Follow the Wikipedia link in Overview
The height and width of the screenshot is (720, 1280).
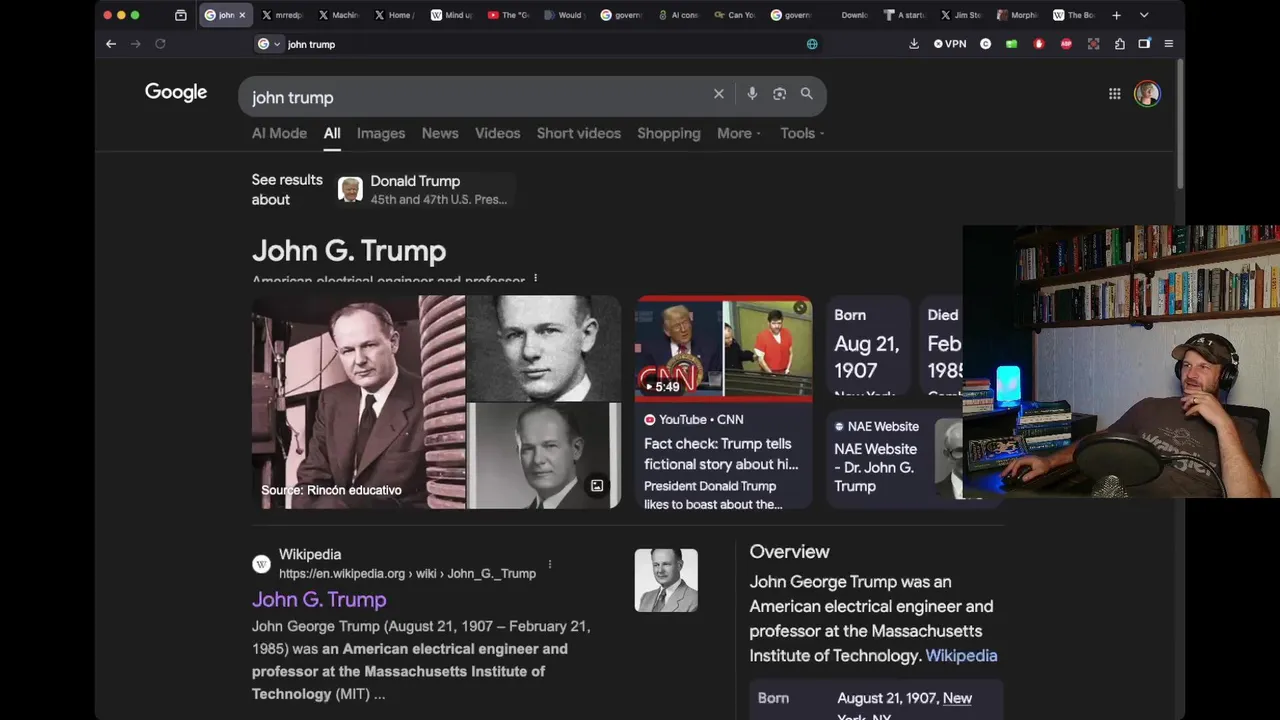tap(961, 656)
